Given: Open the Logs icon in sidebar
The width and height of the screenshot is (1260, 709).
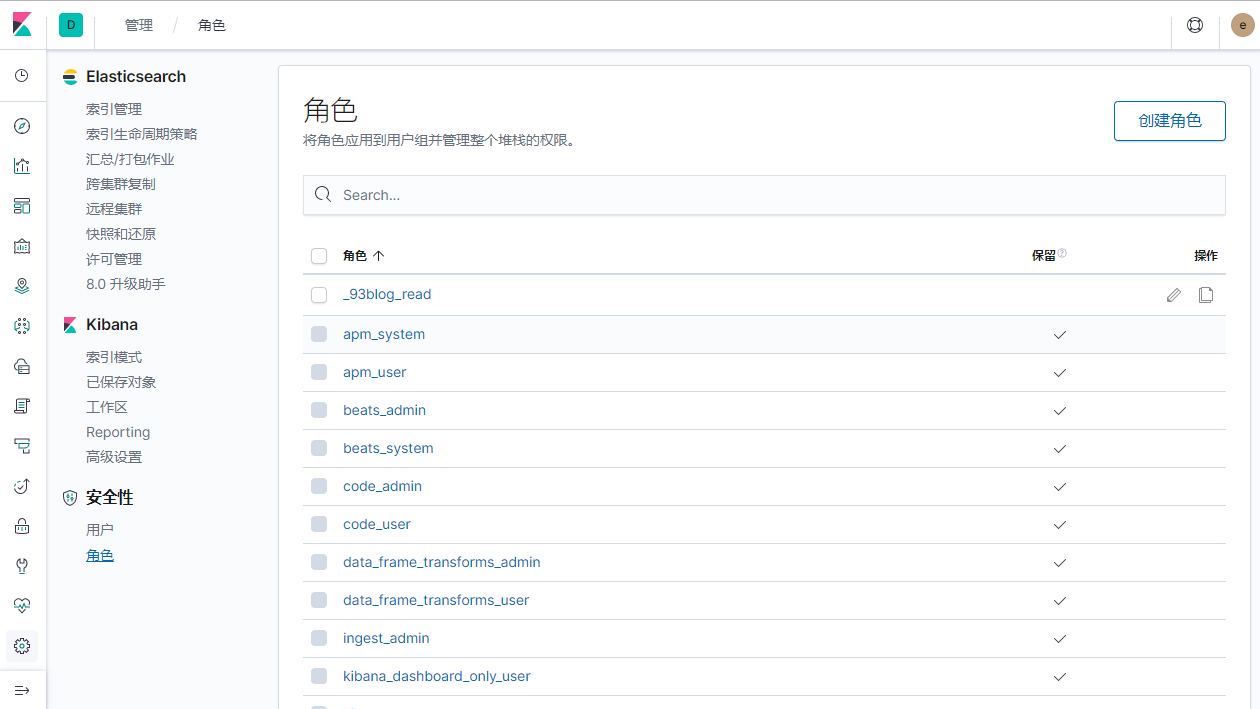Looking at the screenshot, I should click(x=22, y=406).
